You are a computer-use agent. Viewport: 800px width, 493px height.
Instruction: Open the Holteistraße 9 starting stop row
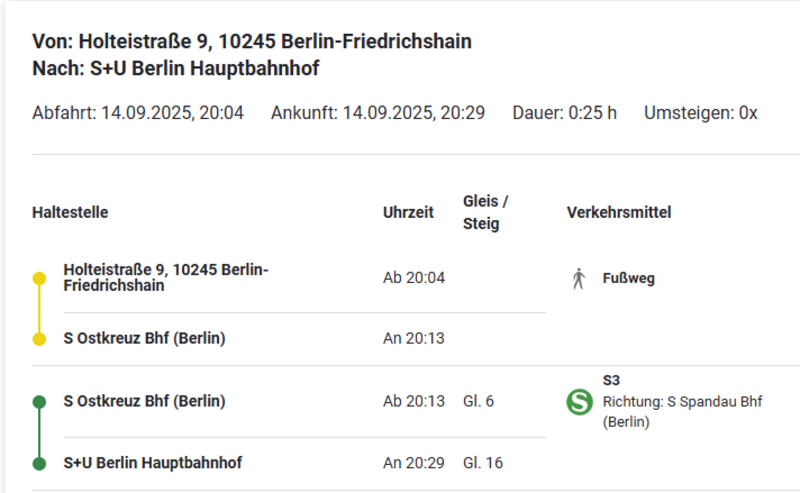point(166,277)
